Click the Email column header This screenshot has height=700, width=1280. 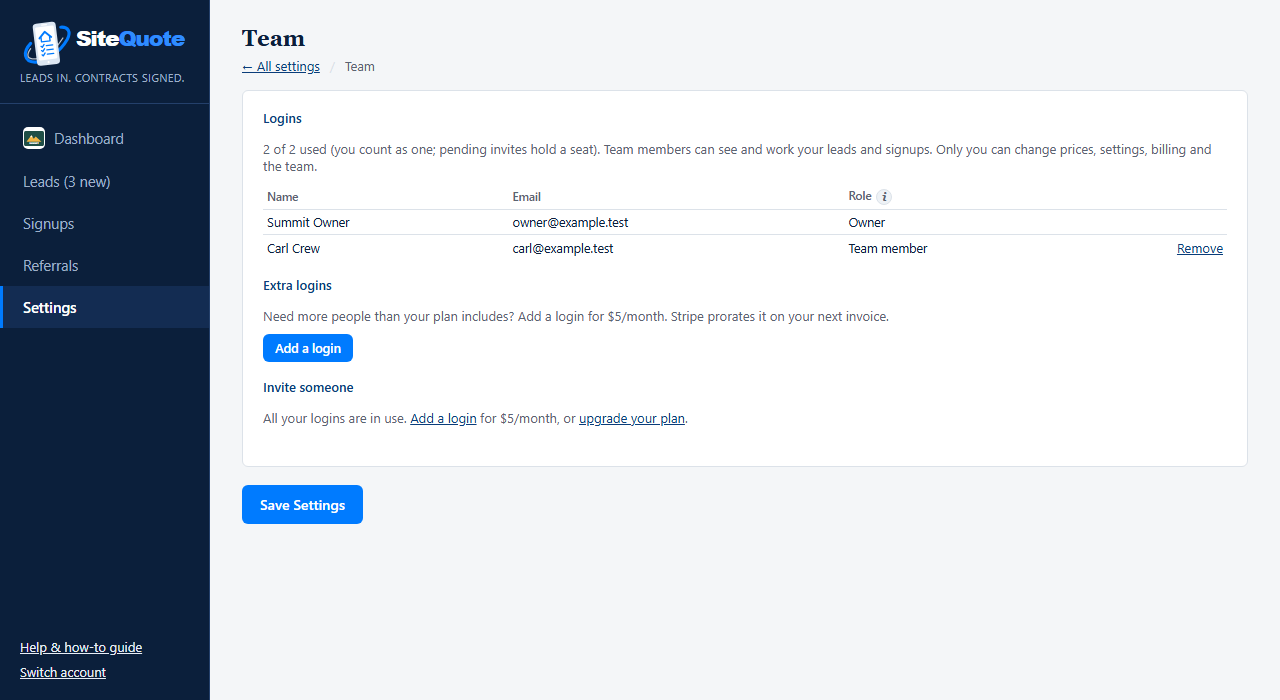(x=527, y=197)
